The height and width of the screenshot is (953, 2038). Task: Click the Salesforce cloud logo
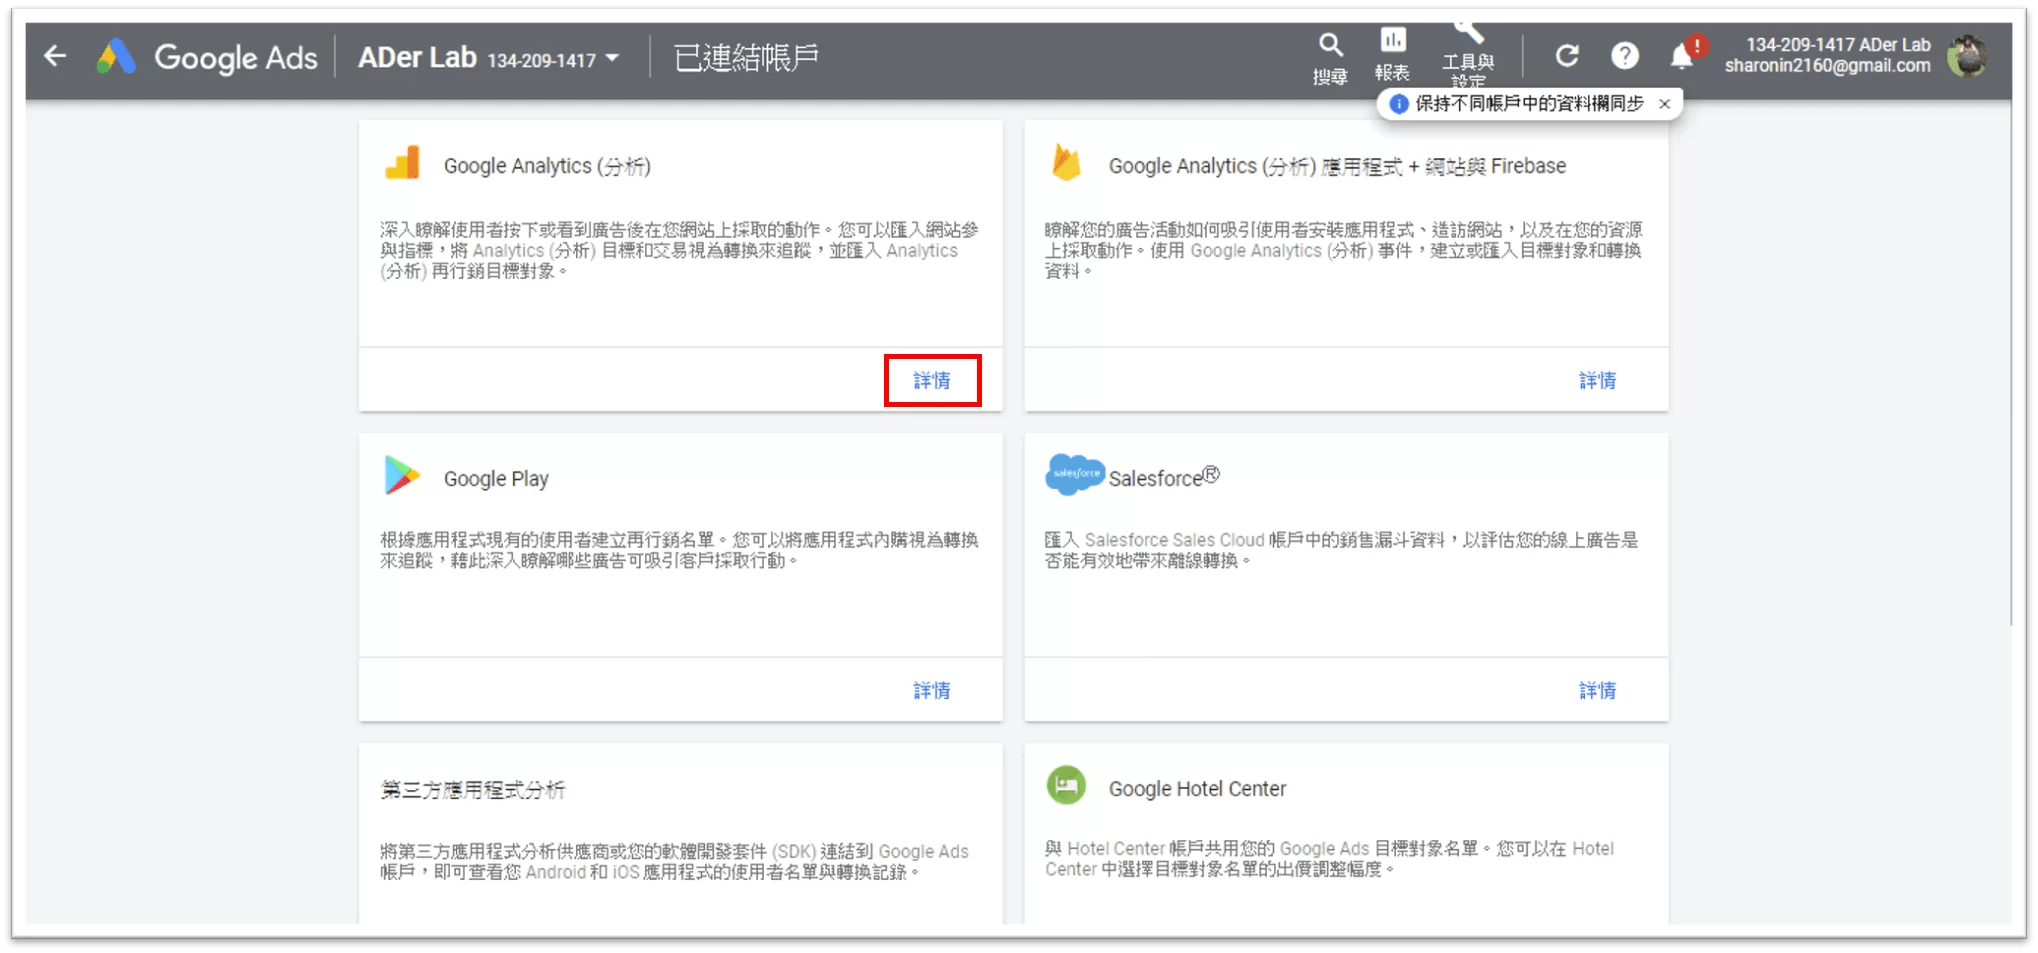click(1074, 474)
